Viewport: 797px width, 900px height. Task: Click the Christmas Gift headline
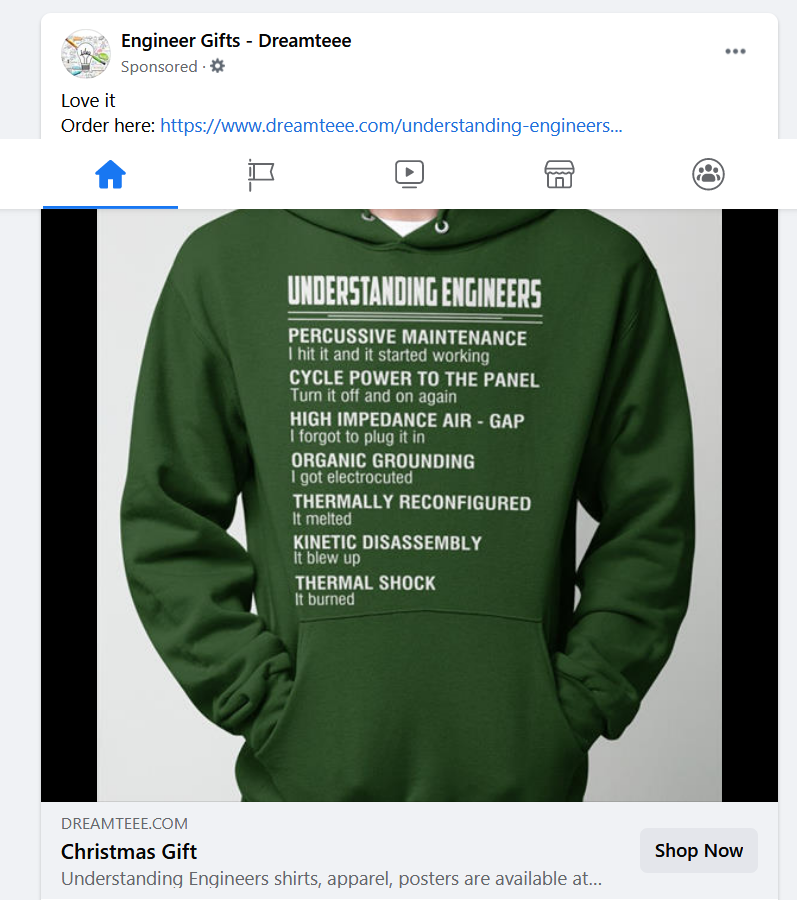(129, 852)
